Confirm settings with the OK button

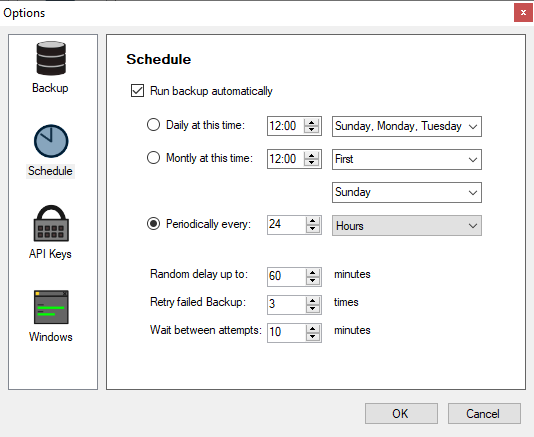point(401,413)
